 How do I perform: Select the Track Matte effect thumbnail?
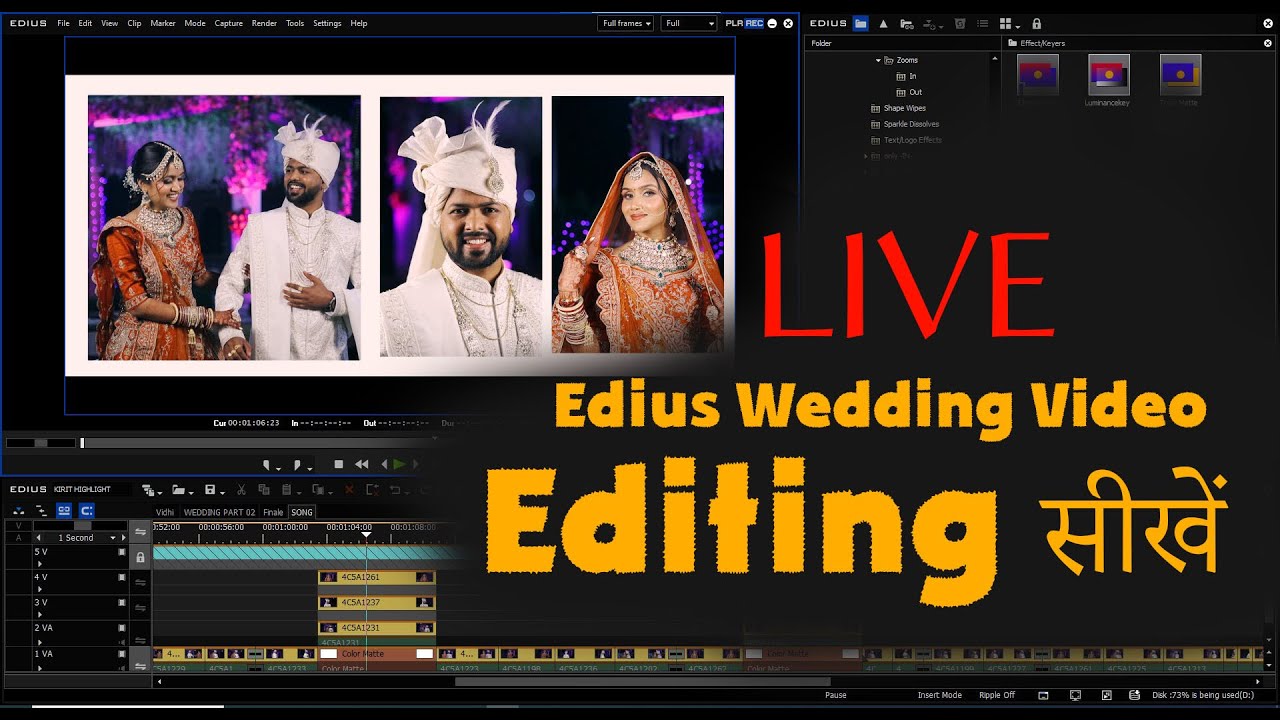pos(1180,76)
